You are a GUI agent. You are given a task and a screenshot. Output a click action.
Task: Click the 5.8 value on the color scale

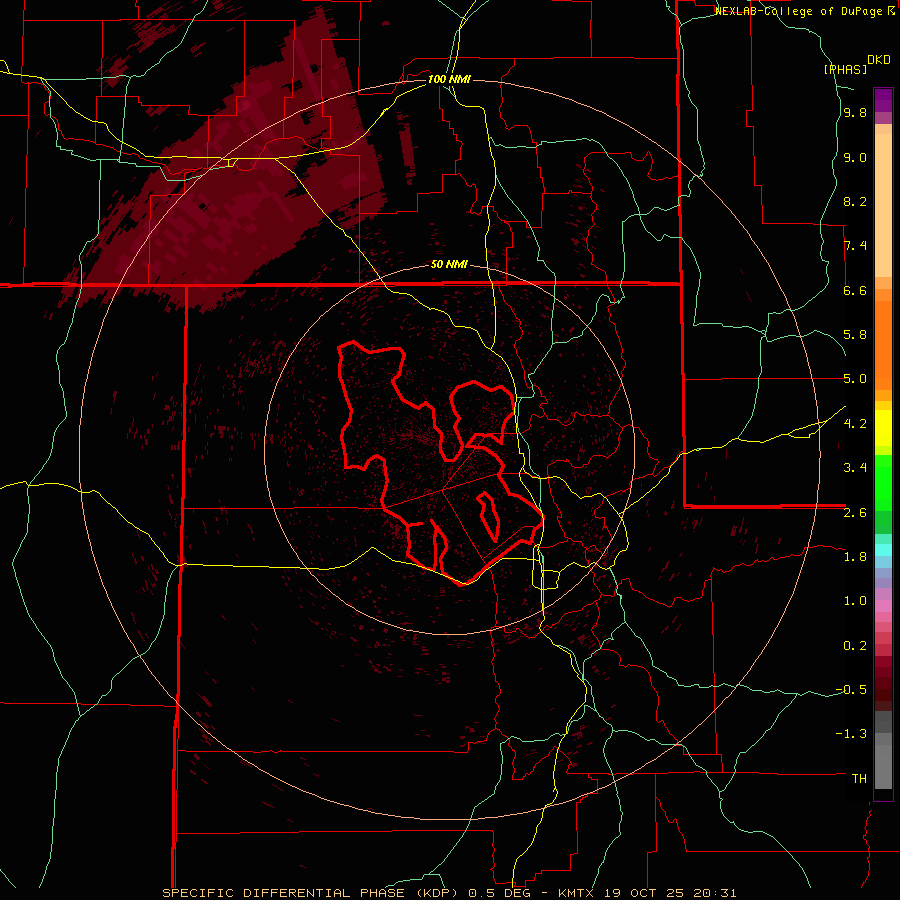coord(855,335)
